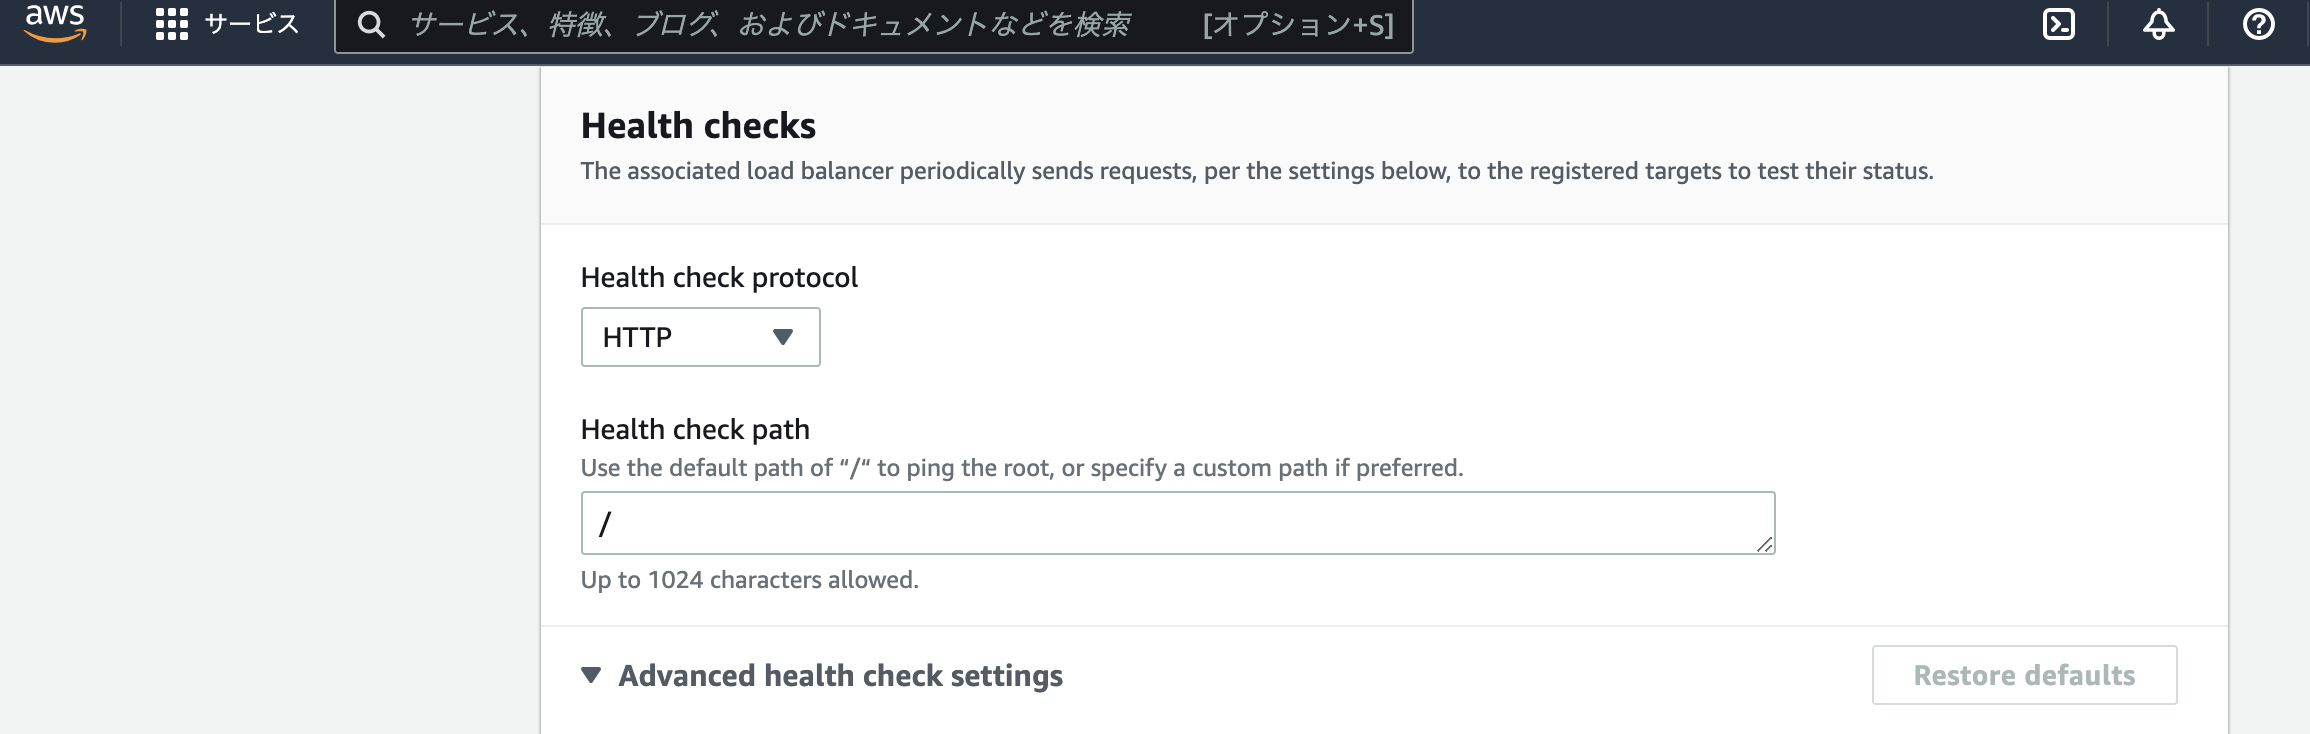
Task: Click the Health check protocol label
Action: (719, 278)
